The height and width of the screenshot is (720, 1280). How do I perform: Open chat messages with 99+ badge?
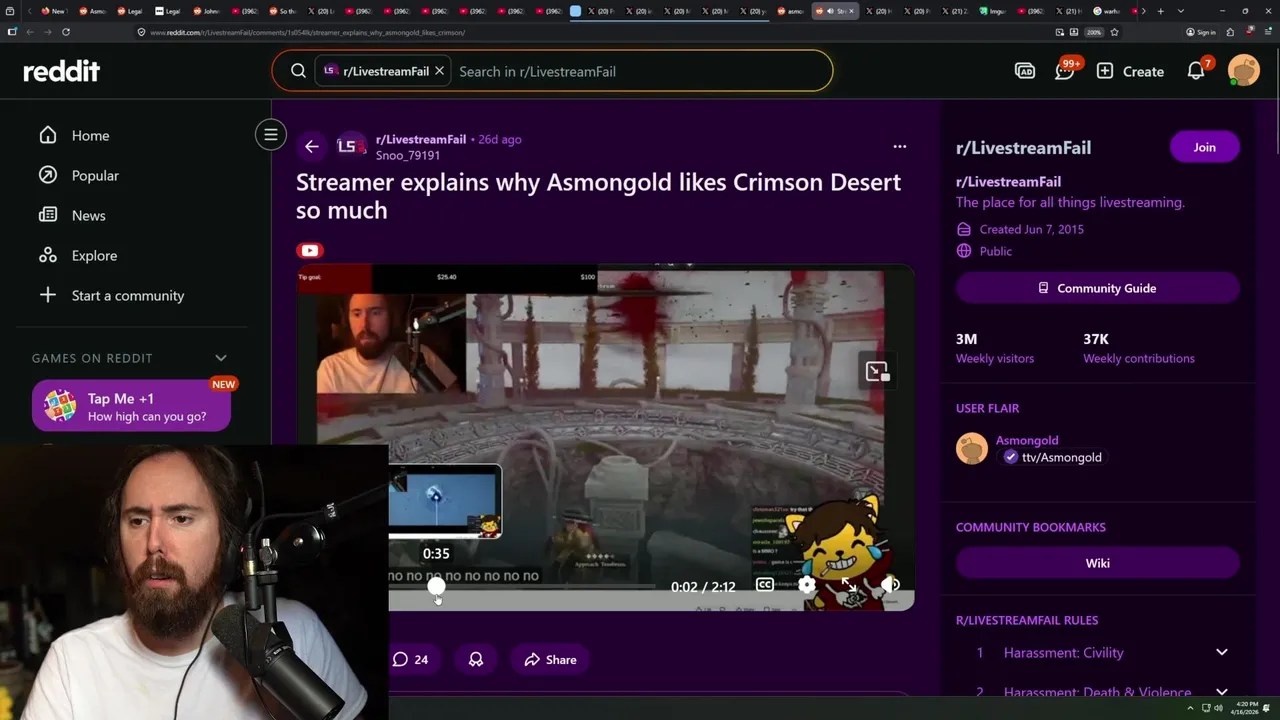coord(1065,71)
